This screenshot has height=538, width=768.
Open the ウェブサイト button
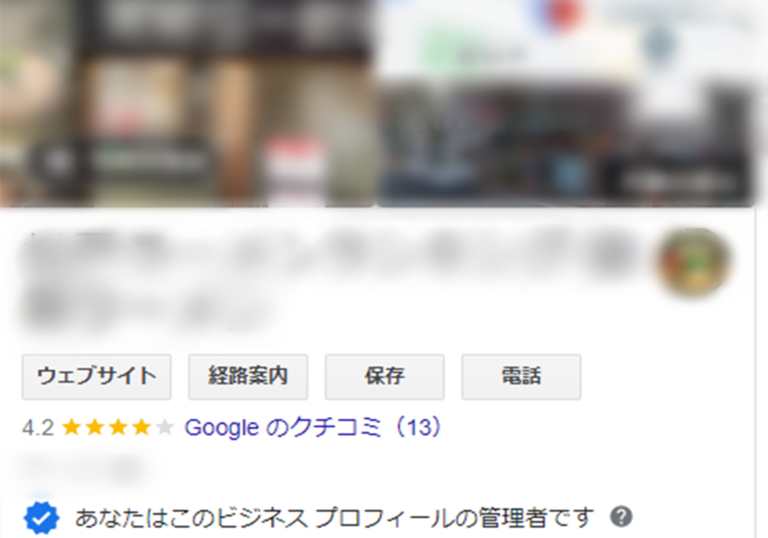pos(96,377)
